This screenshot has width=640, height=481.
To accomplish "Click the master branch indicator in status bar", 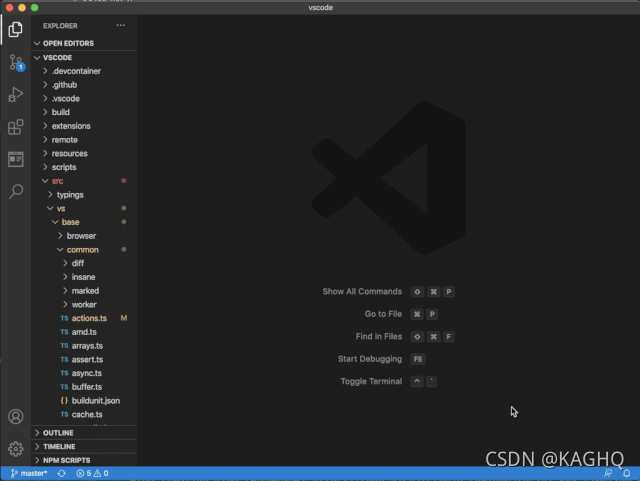I will (x=29, y=473).
